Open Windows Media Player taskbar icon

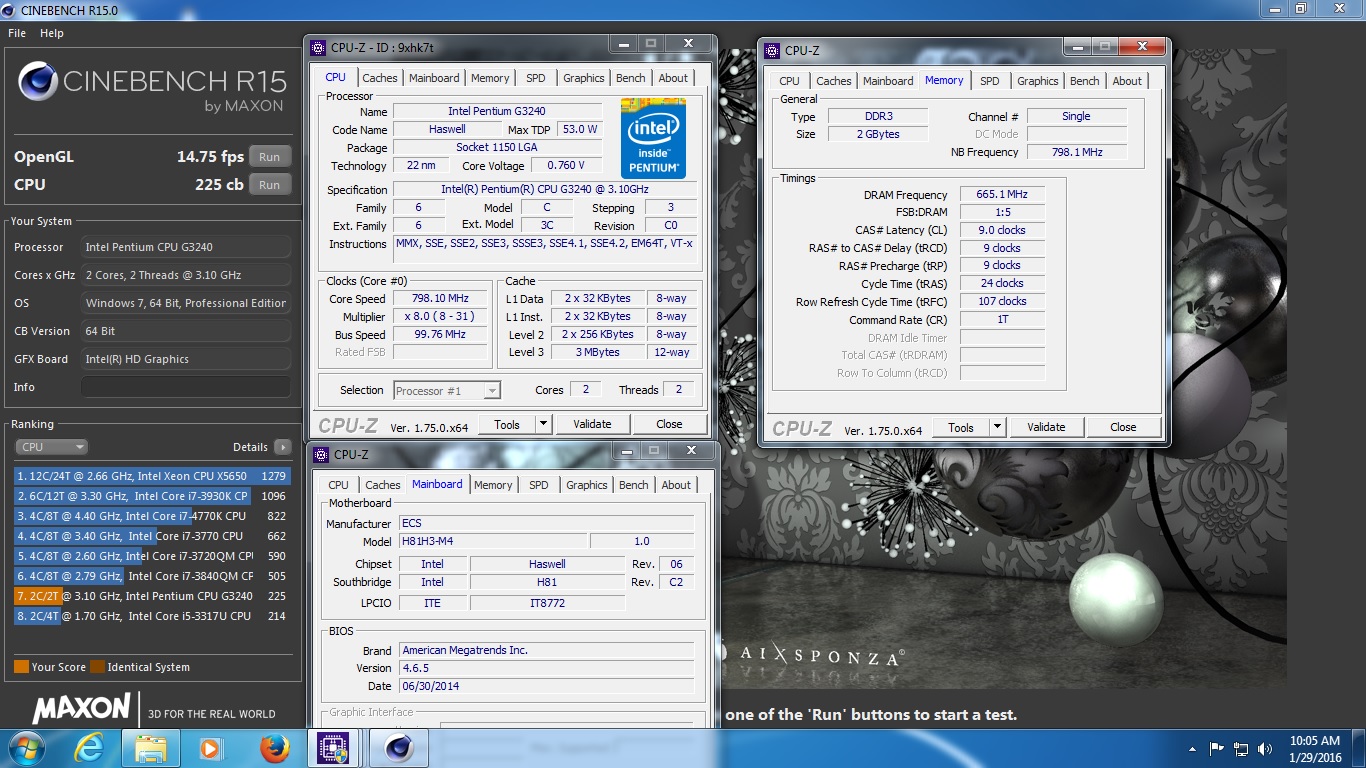tap(210, 748)
